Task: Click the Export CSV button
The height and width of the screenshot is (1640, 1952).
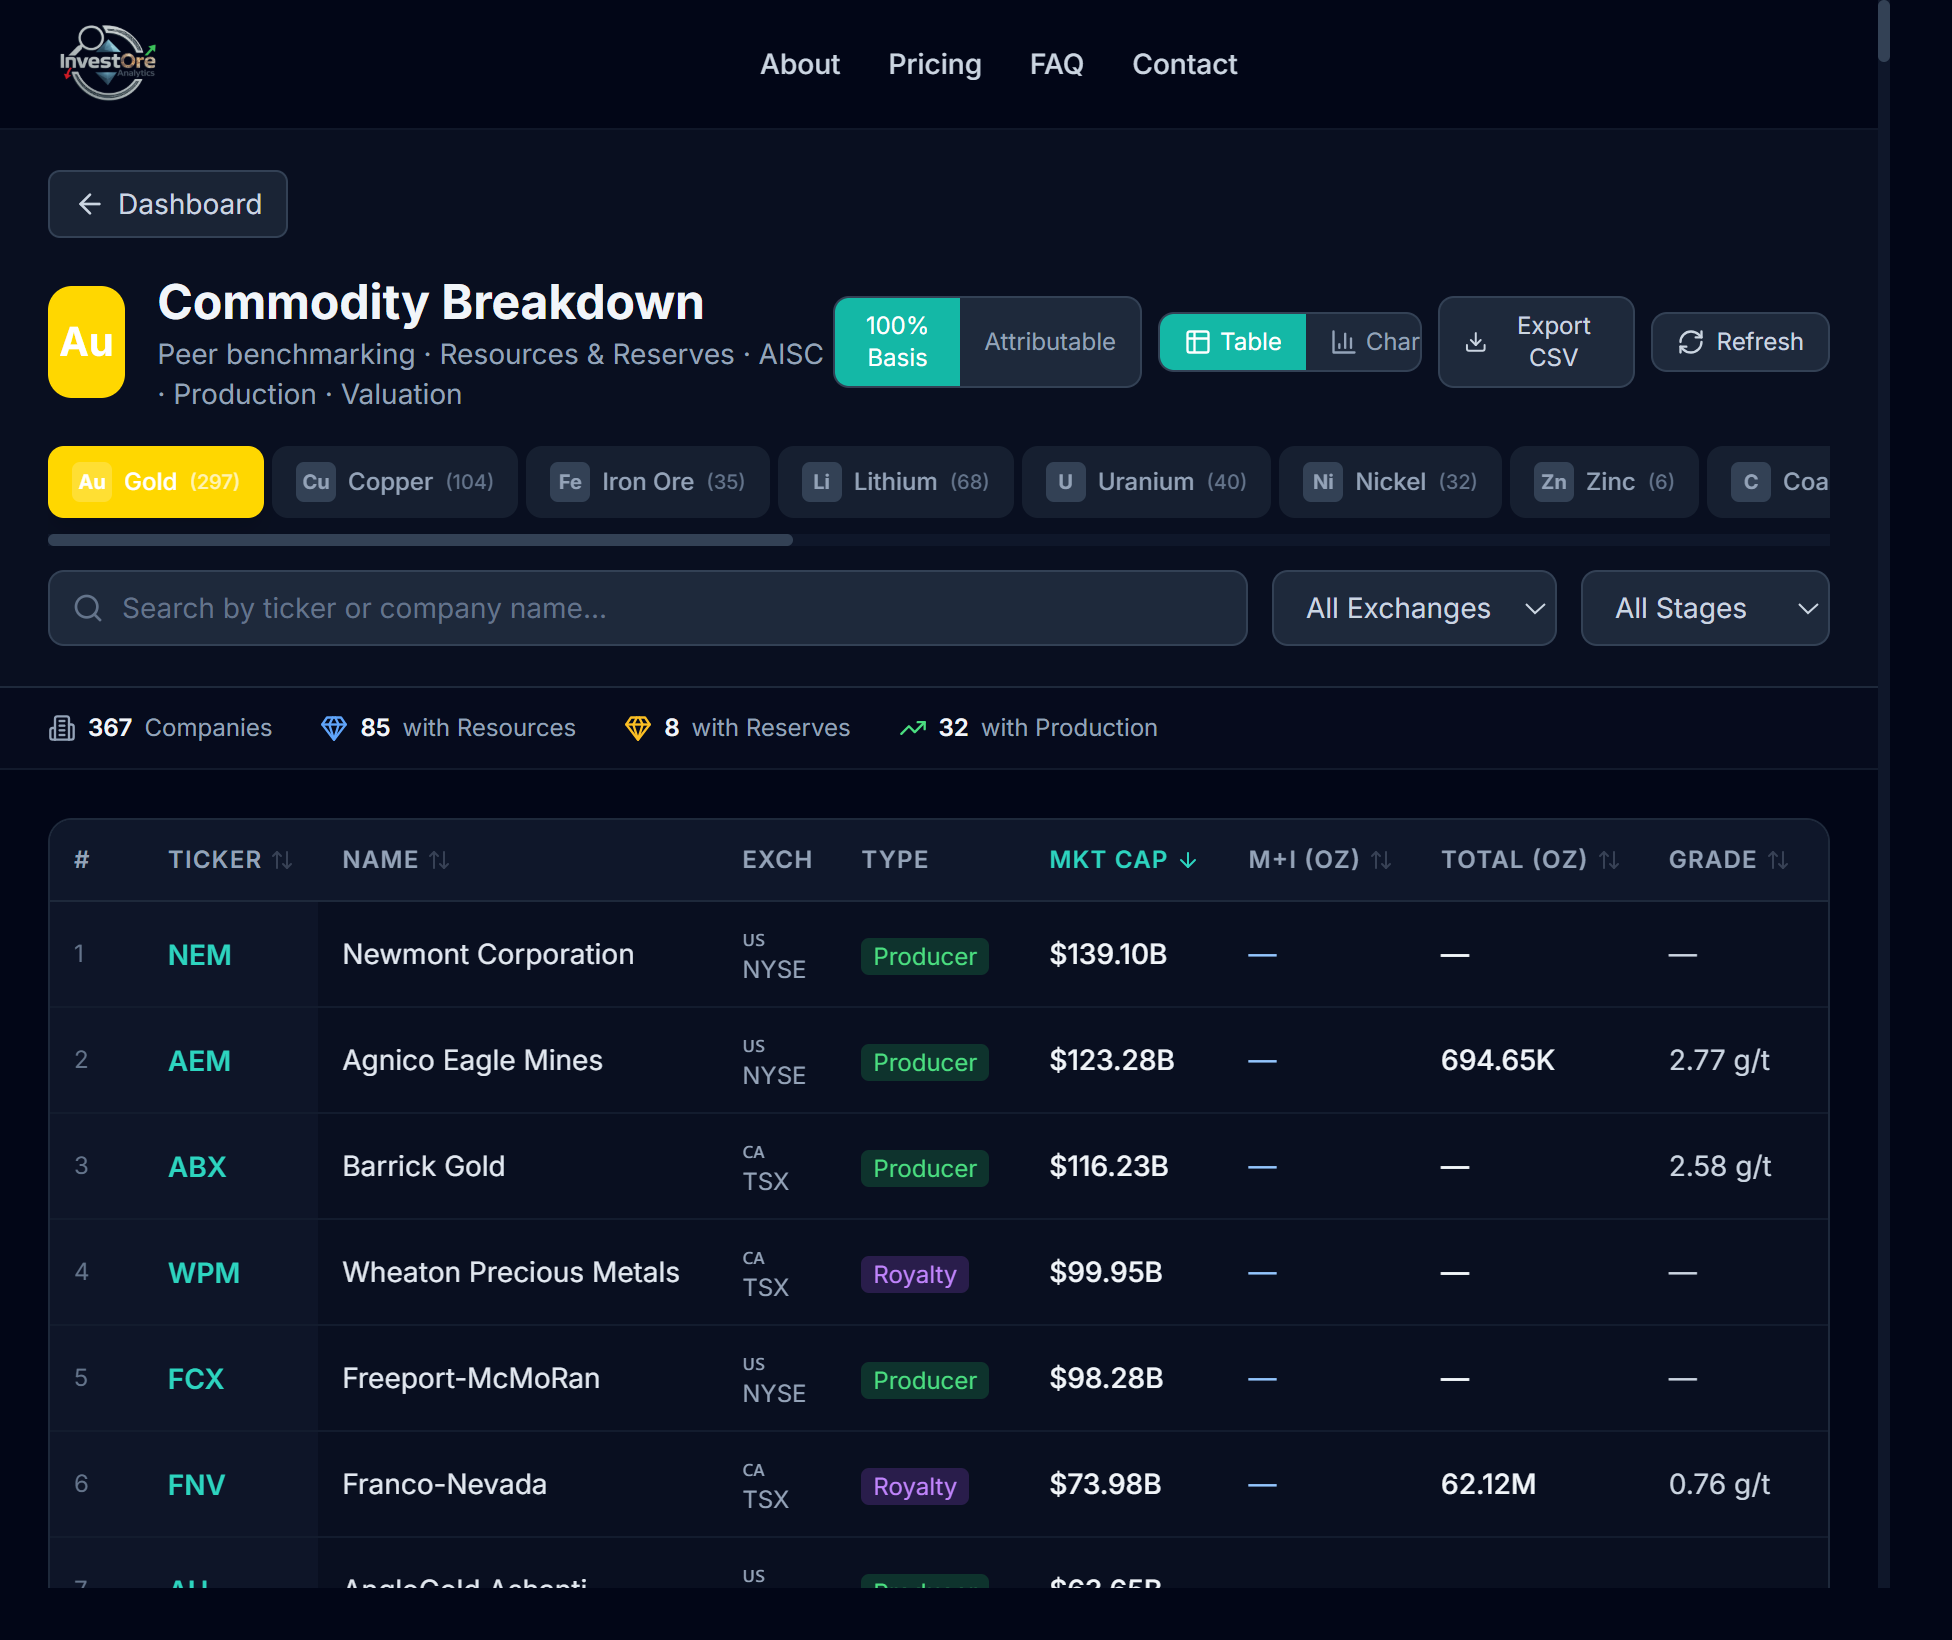Action: [1536, 342]
